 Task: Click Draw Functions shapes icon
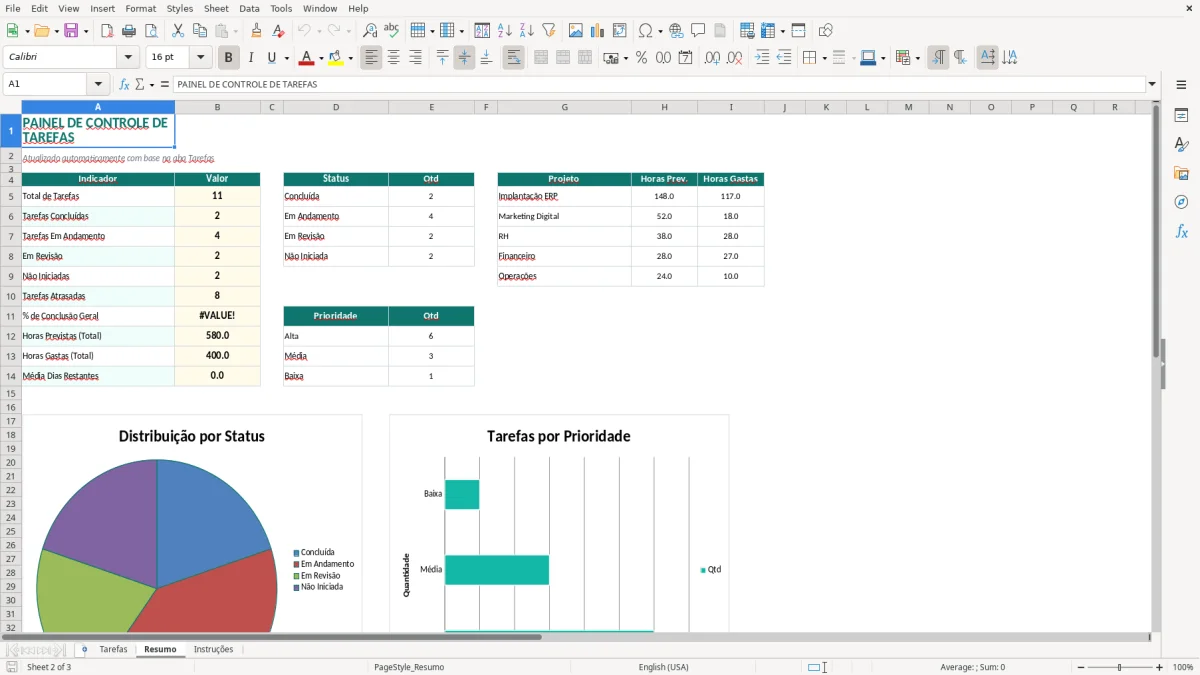pyautogui.click(x=826, y=31)
